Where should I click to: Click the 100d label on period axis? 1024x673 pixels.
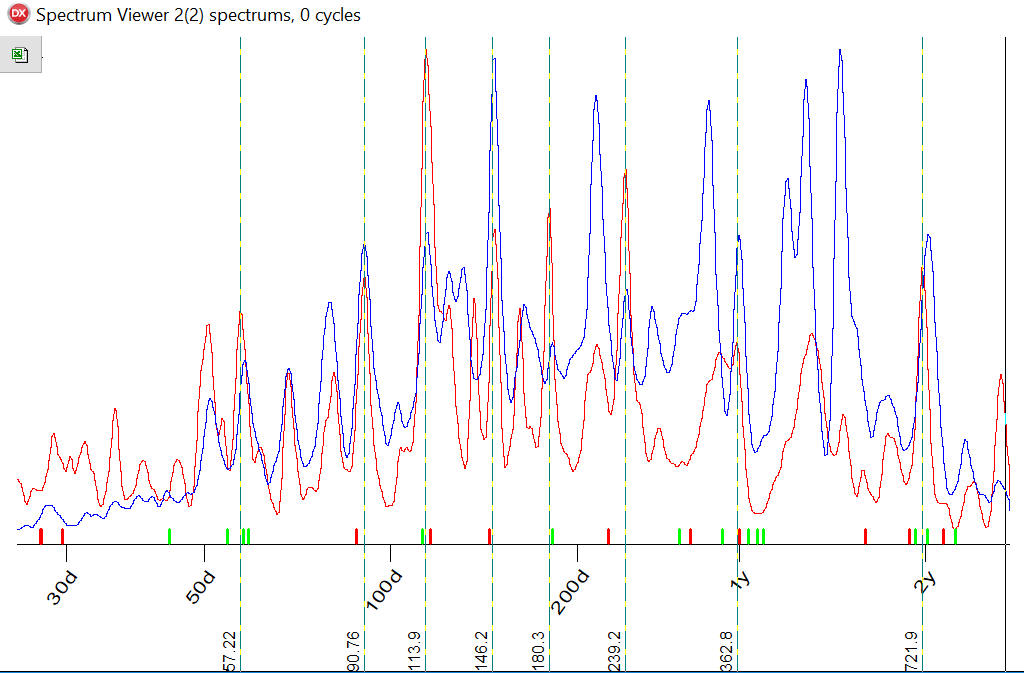pos(385,590)
